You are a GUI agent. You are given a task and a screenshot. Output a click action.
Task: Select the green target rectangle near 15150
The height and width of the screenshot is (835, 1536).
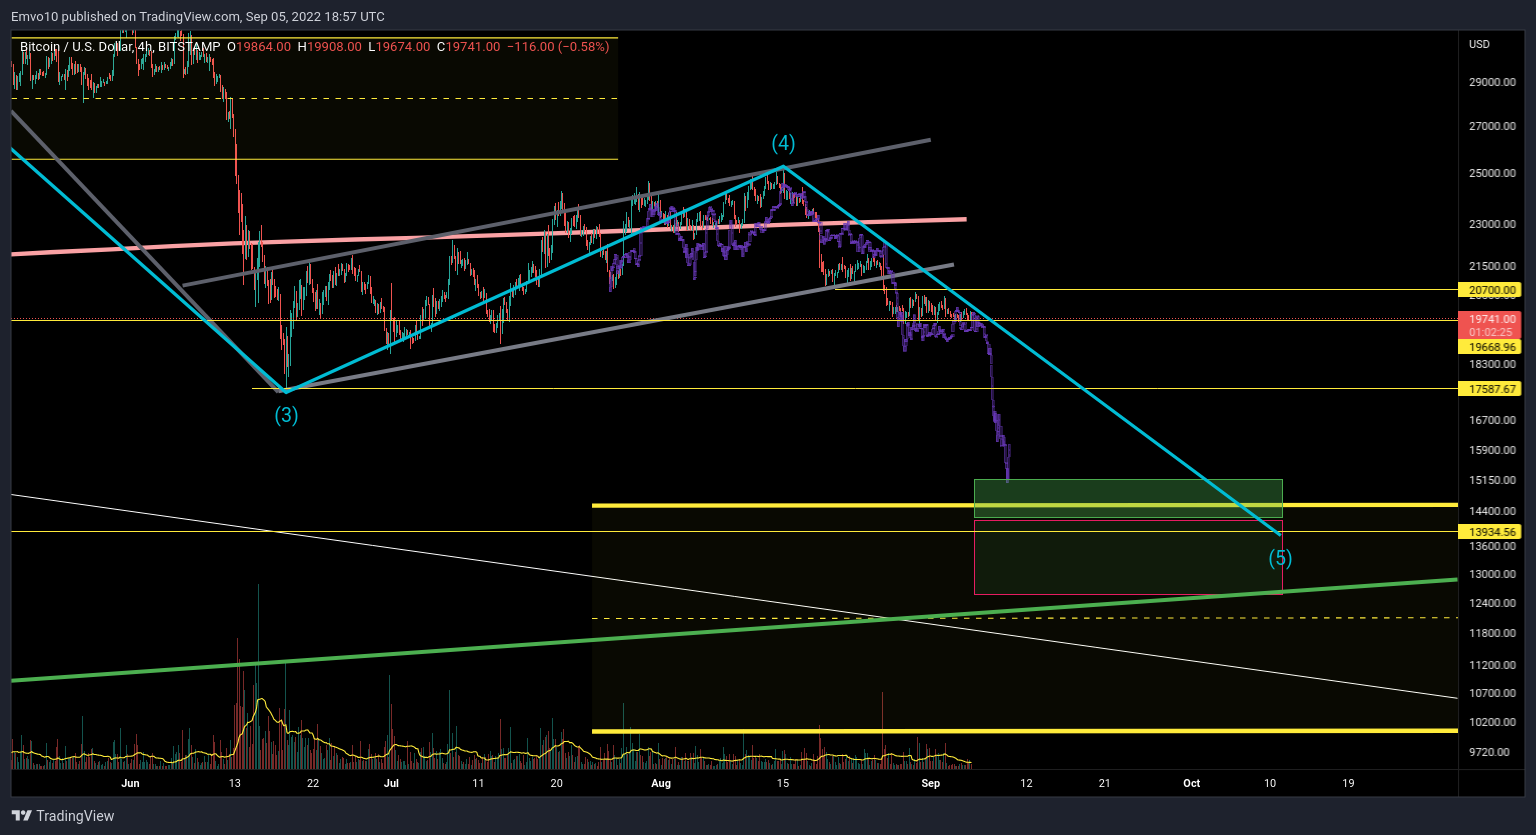(1128, 498)
